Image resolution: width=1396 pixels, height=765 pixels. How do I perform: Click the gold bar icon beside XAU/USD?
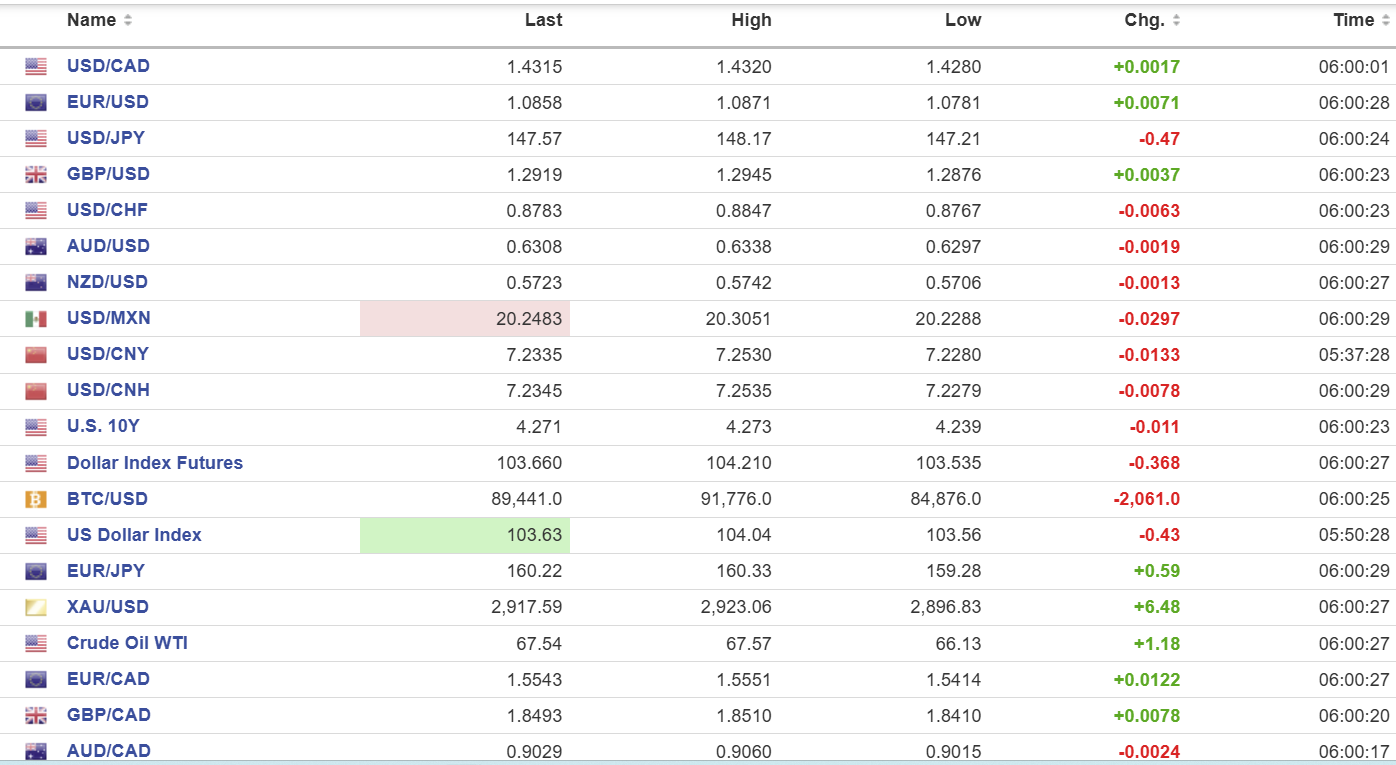36,607
